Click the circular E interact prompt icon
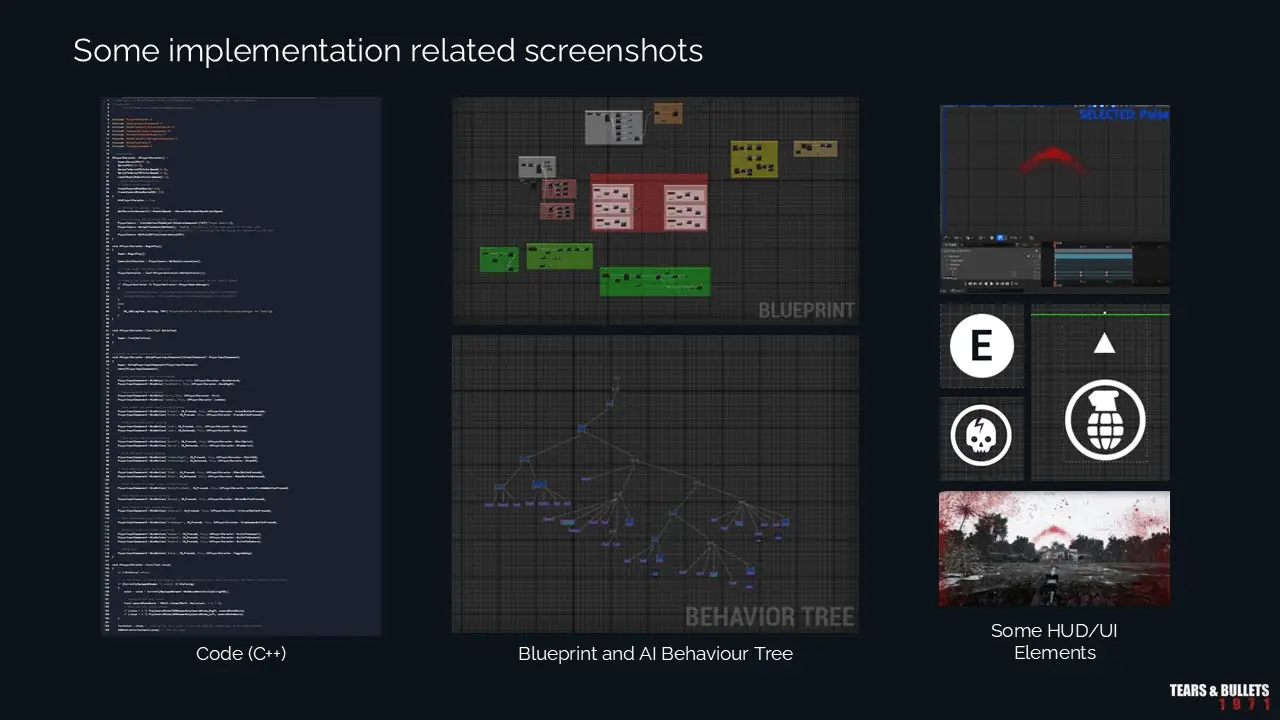The image size is (1280, 720). click(980, 347)
